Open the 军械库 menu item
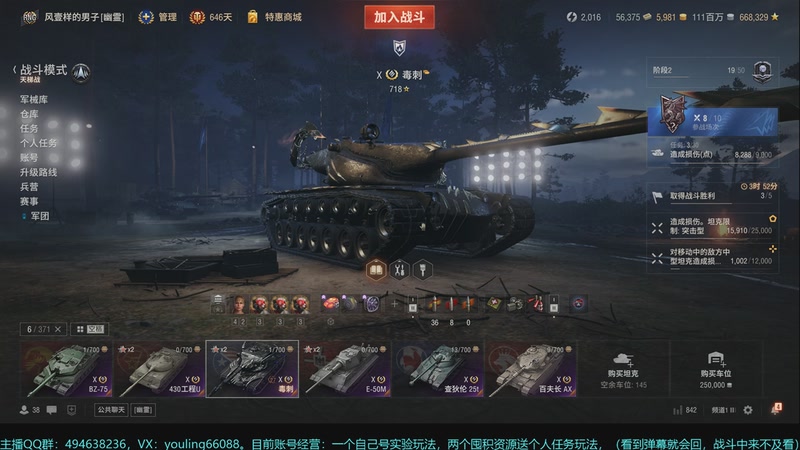The width and height of the screenshot is (800, 450). (x=34, y=99)
